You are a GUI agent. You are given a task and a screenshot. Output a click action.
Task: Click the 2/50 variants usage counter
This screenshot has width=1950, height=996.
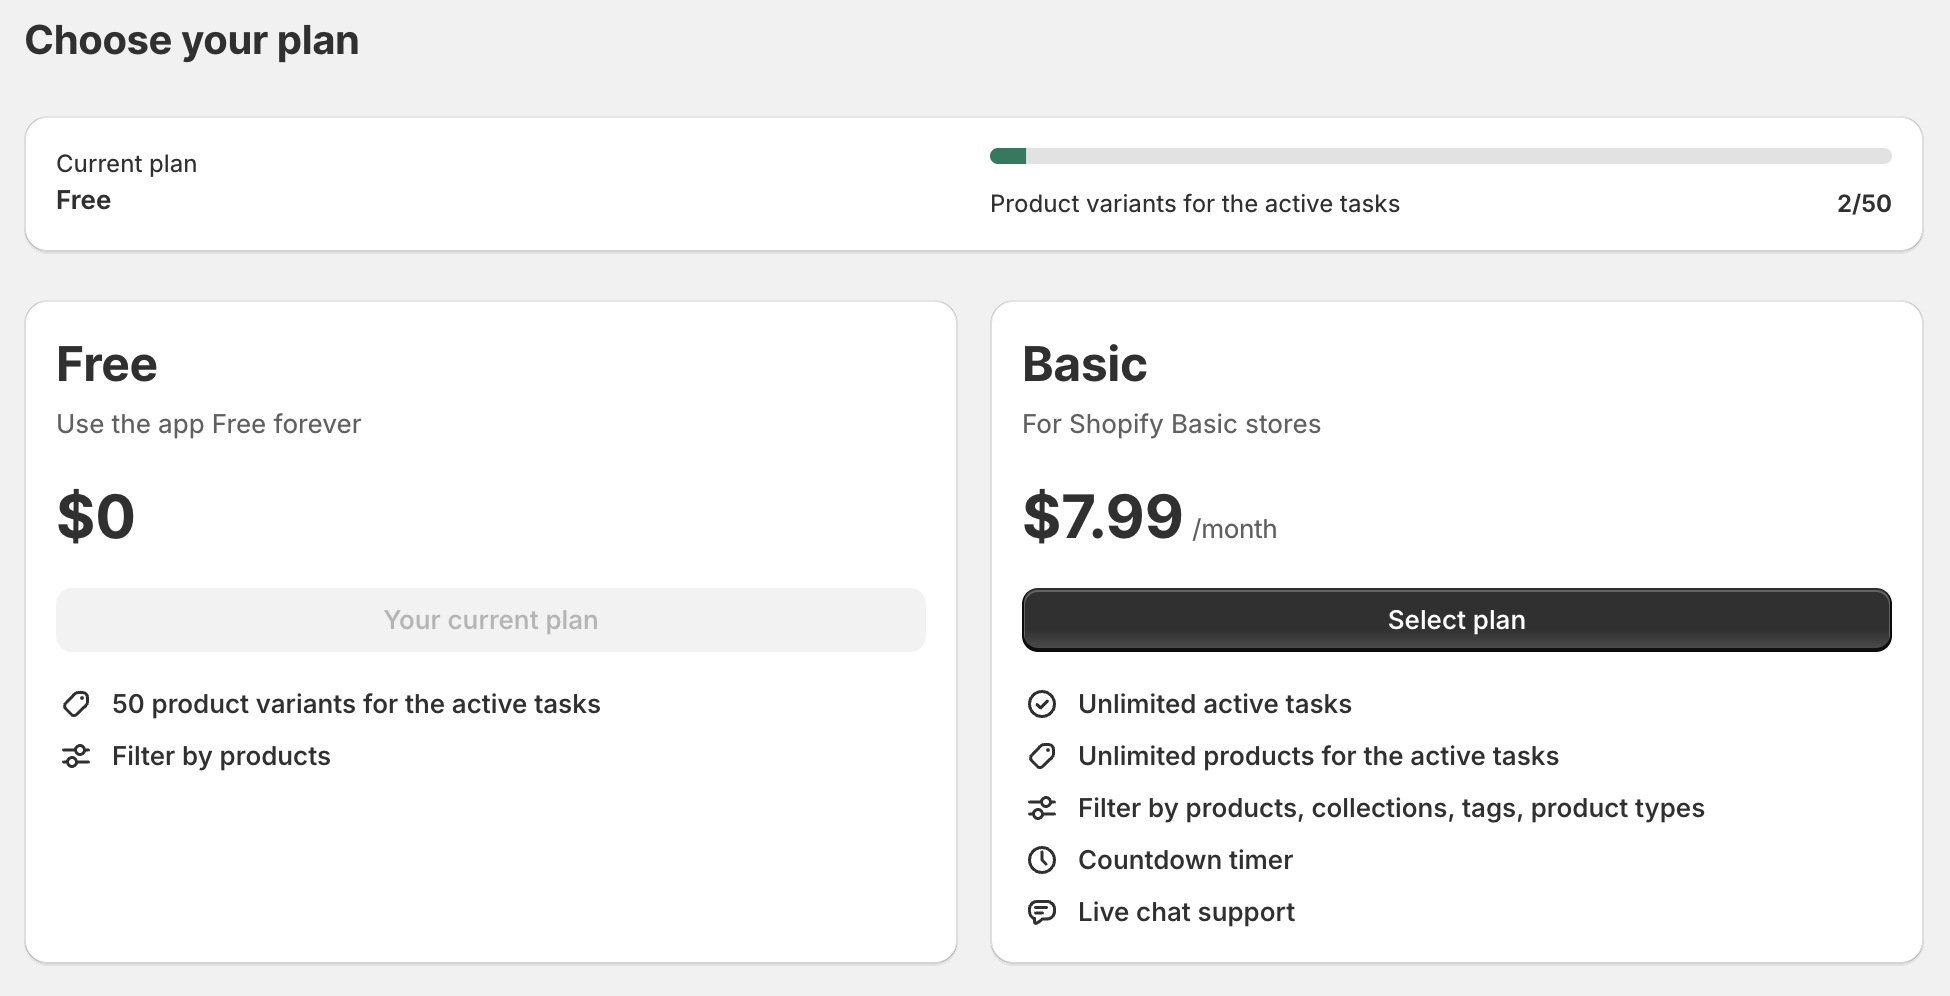[x=1863, y=204]
